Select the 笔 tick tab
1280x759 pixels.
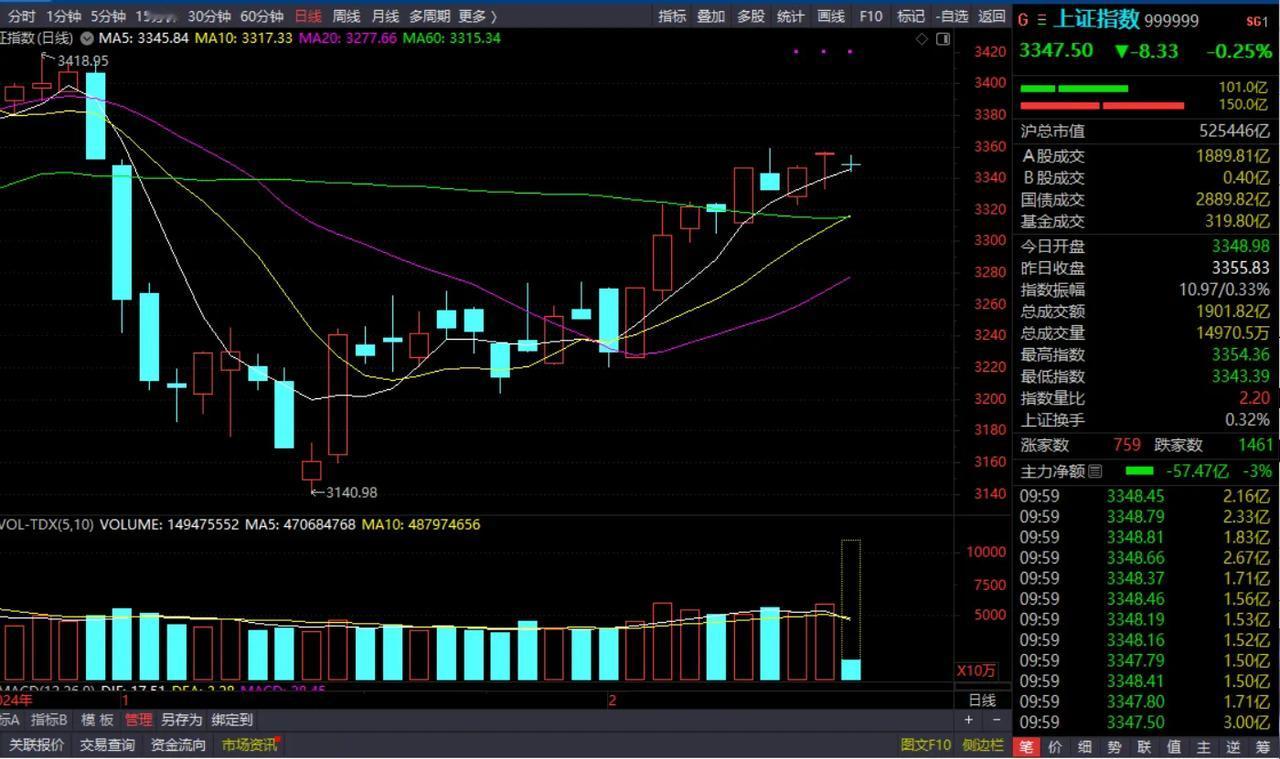1026,747
